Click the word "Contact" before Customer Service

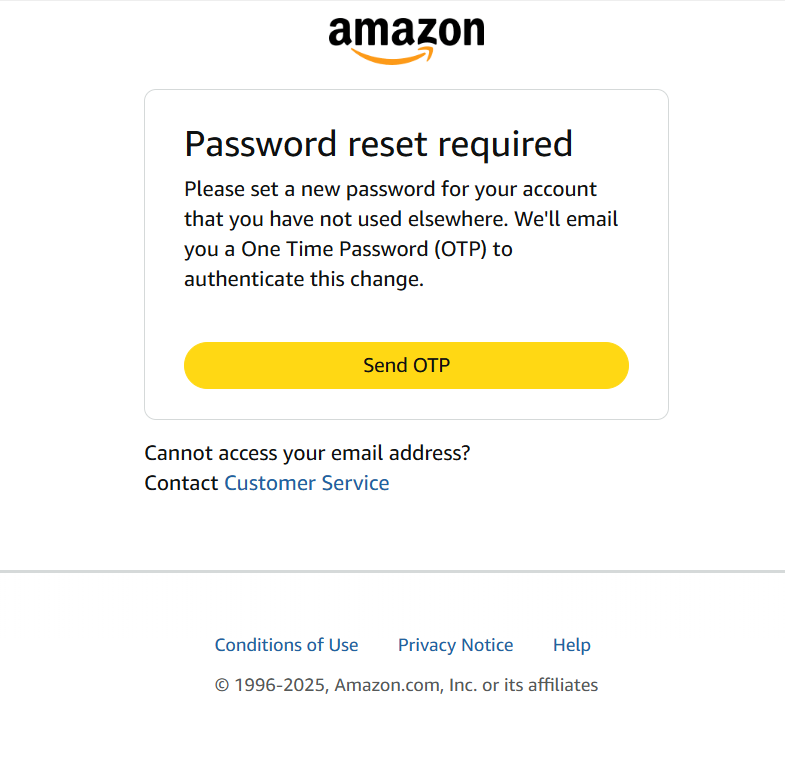(181, 483)
